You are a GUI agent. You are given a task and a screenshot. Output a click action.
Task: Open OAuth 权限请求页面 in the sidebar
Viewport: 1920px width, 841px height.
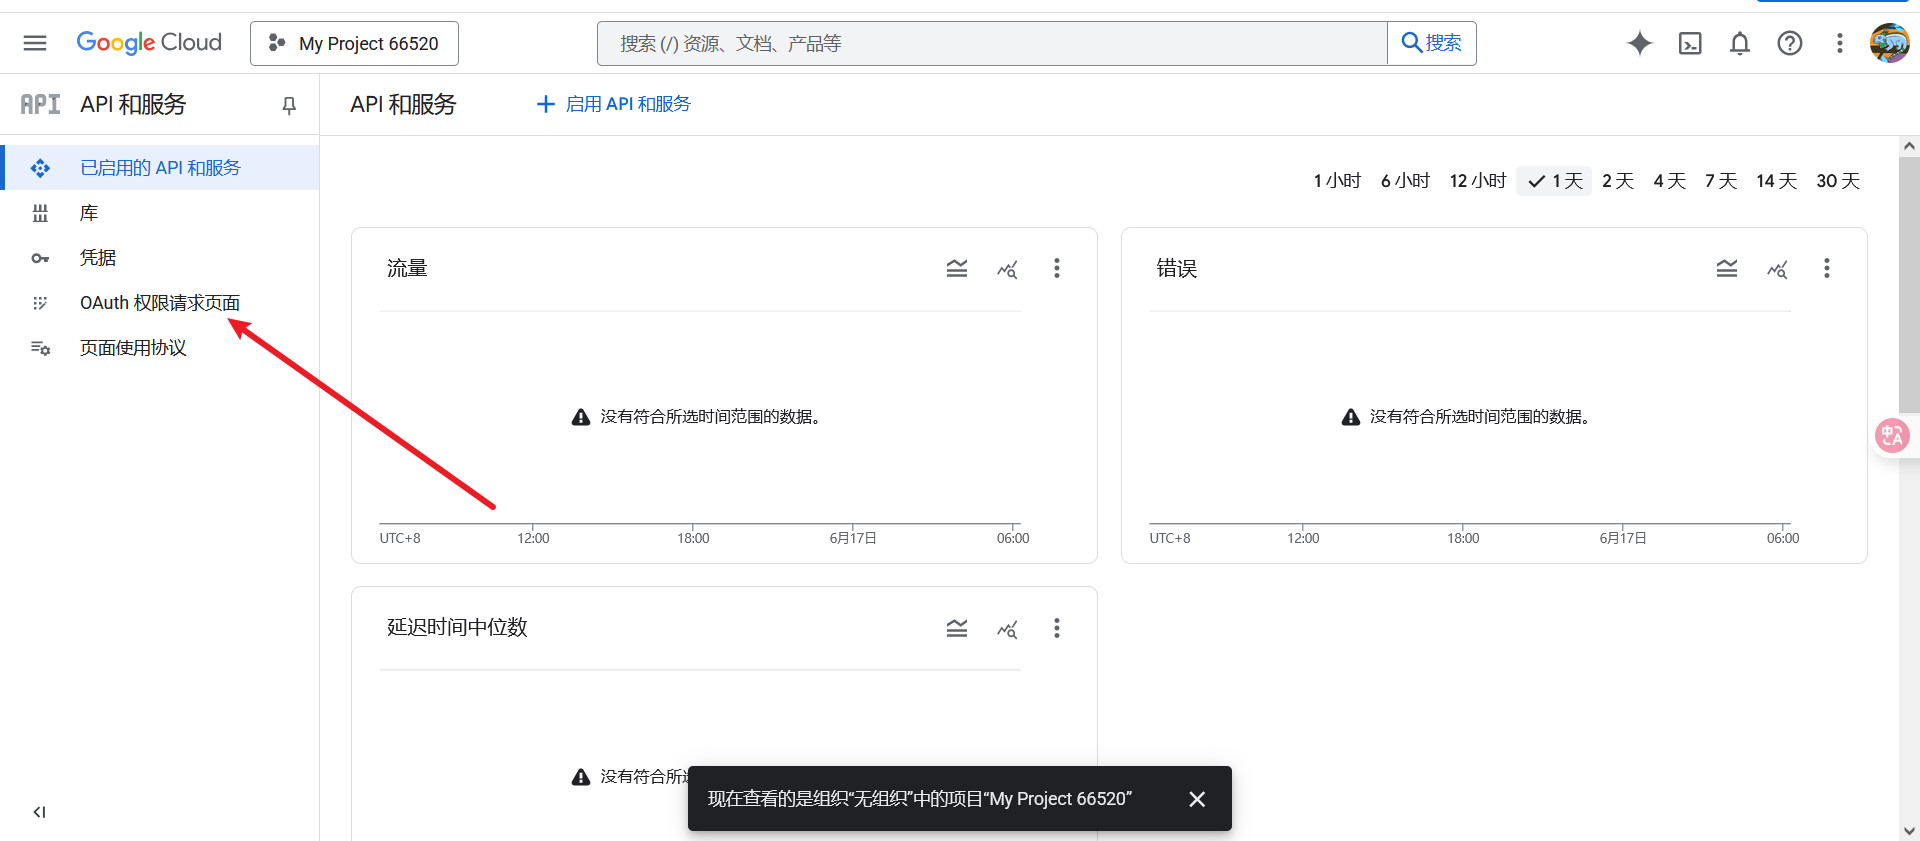pos(160,303)
